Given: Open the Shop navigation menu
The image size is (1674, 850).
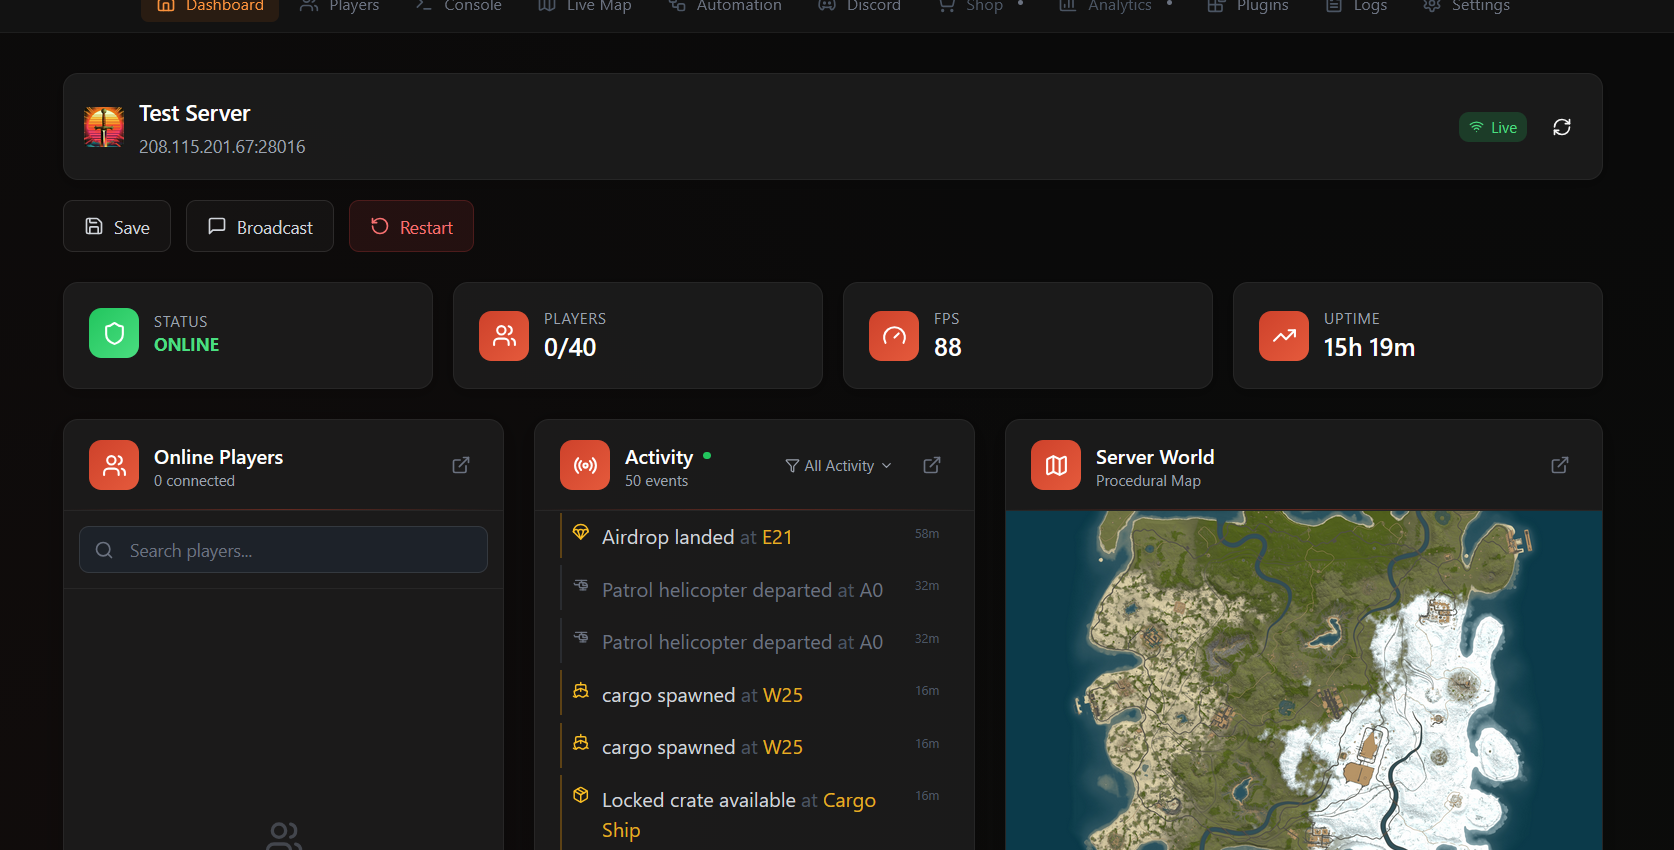Looking at the screenshot, I should pos(980,7).
